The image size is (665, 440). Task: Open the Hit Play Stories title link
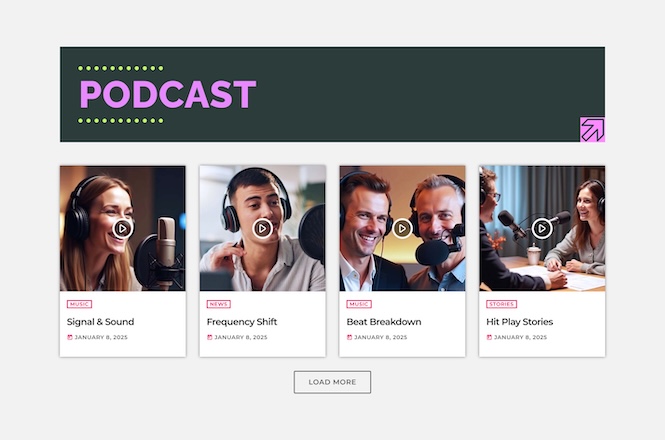click(520, 322)
